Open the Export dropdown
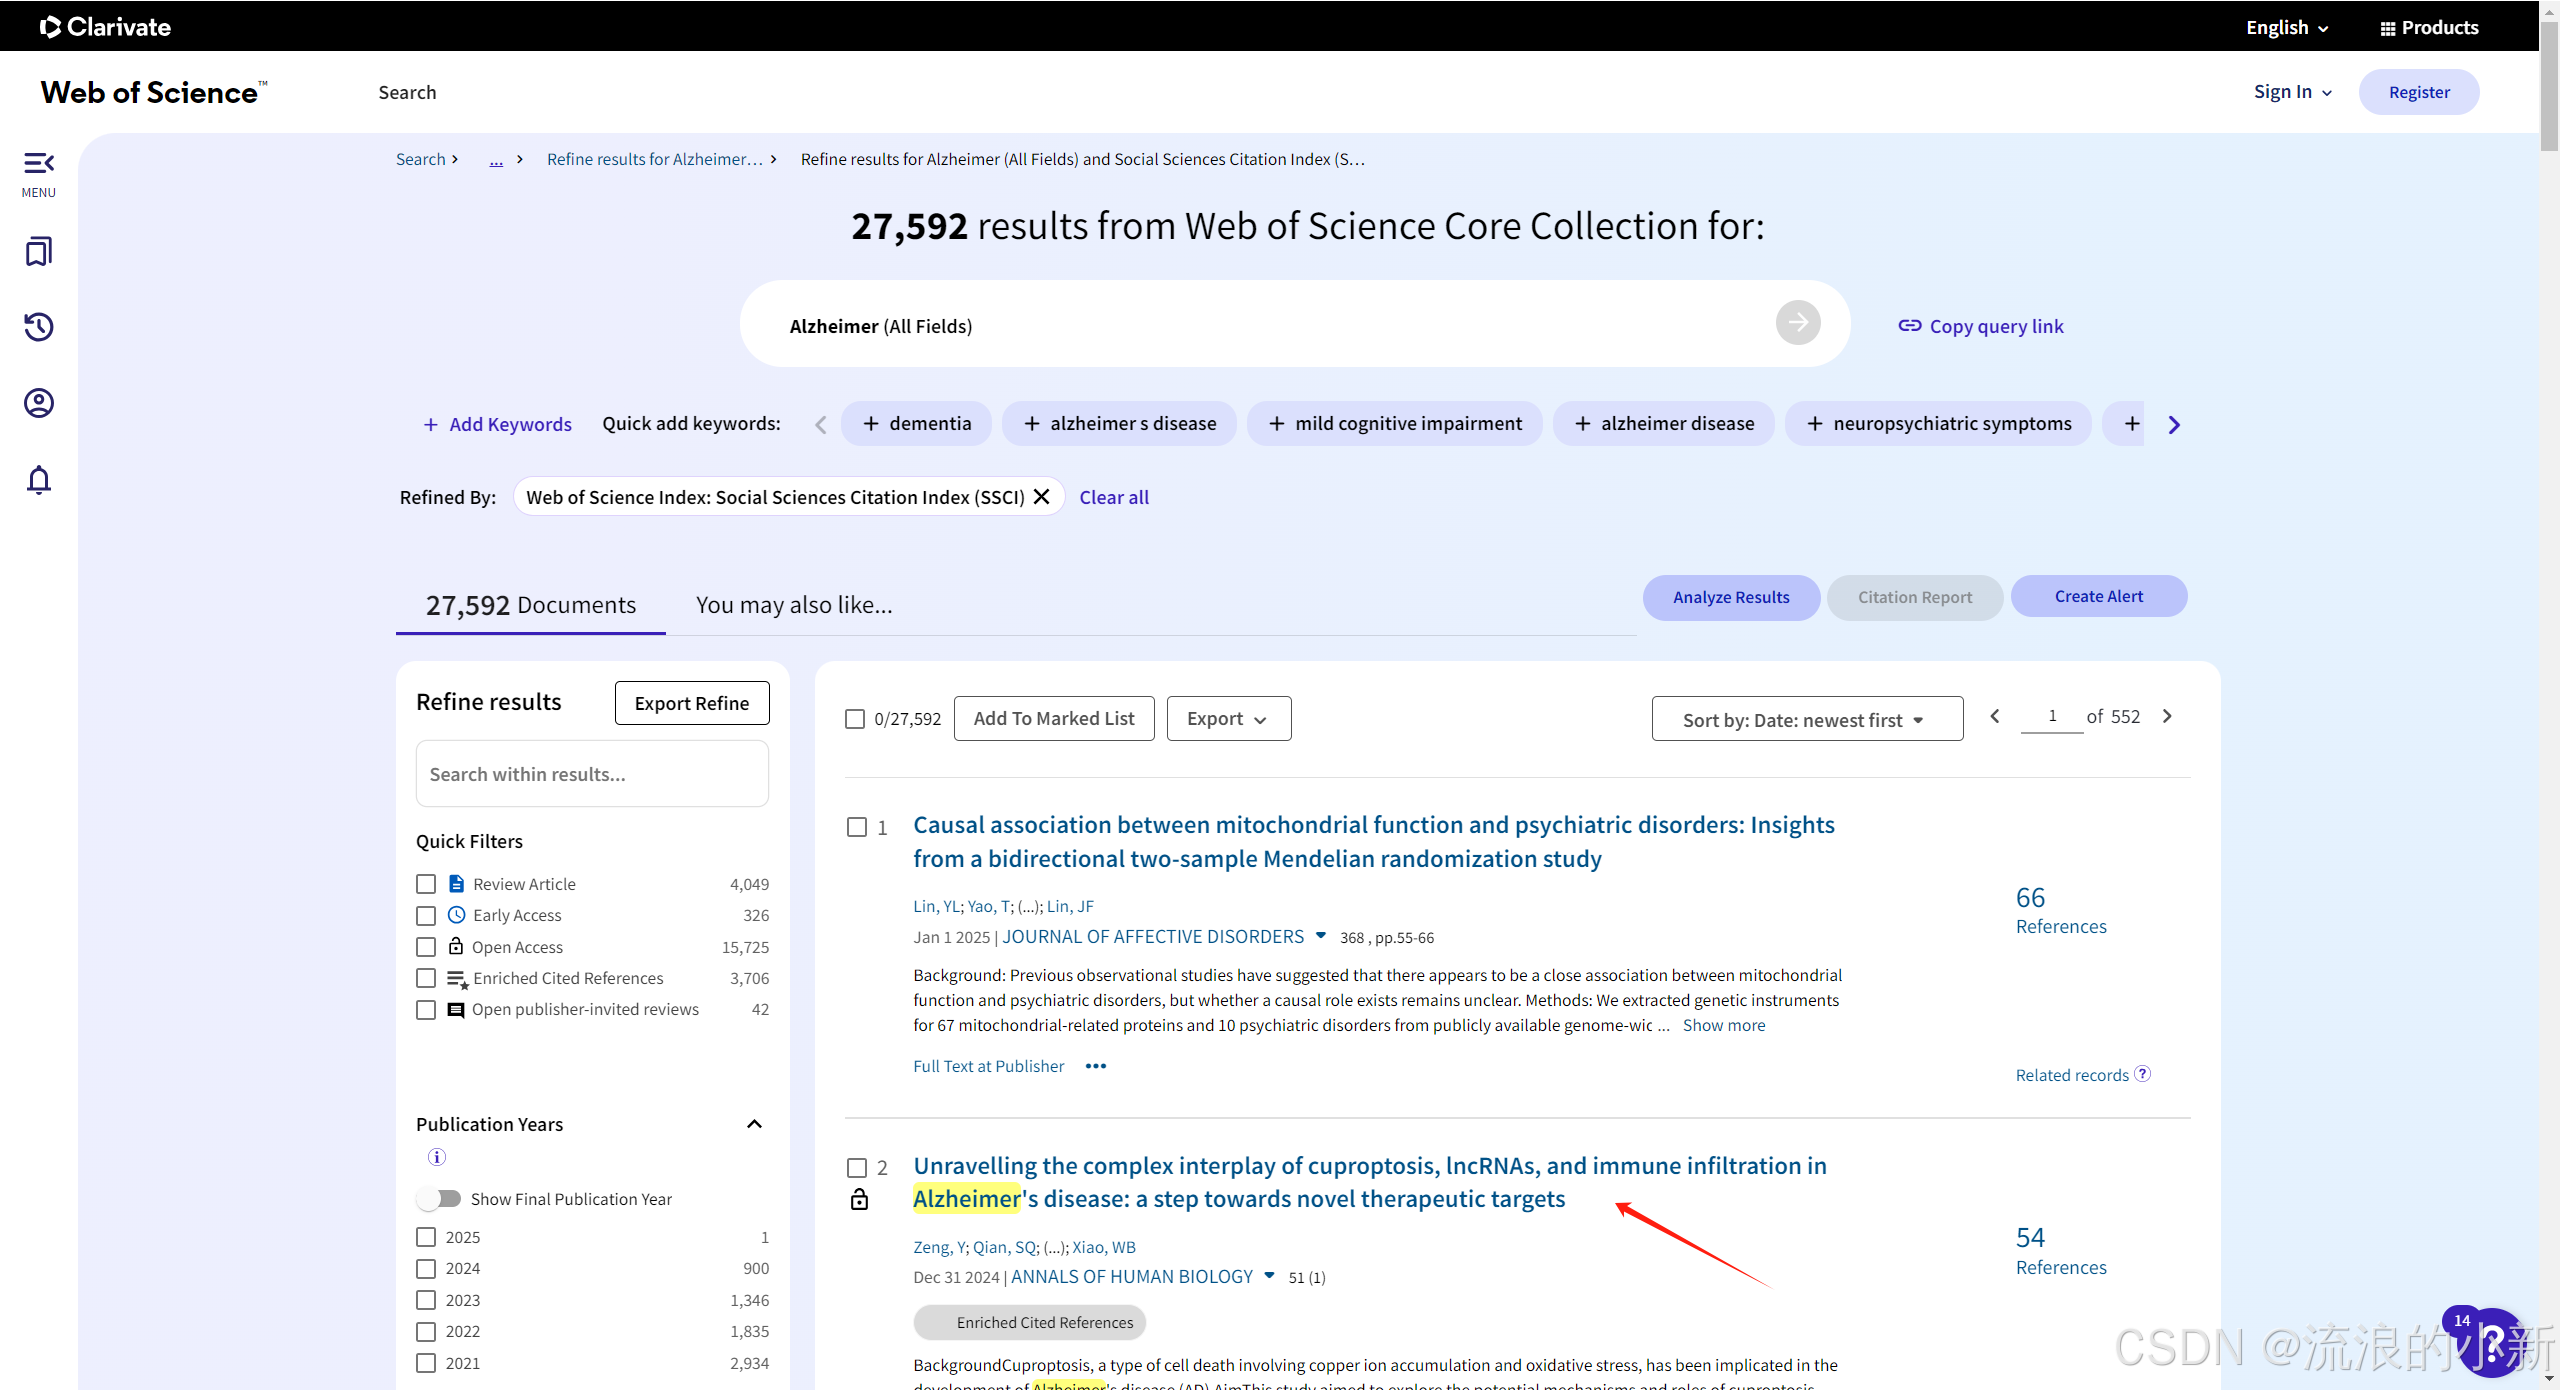2560x1390 pixels. (x=1228, y=719)
